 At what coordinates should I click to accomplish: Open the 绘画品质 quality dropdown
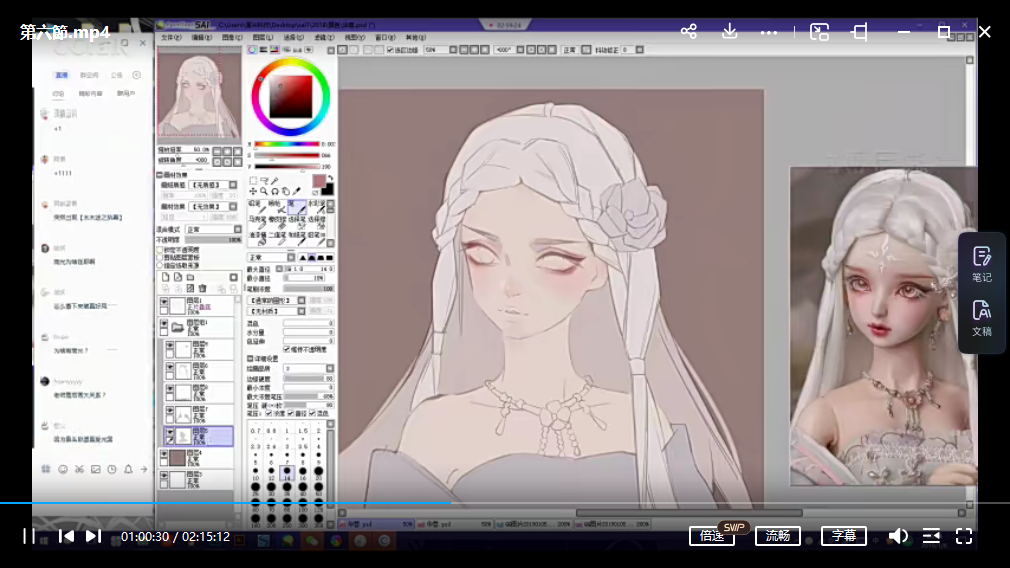309,369
